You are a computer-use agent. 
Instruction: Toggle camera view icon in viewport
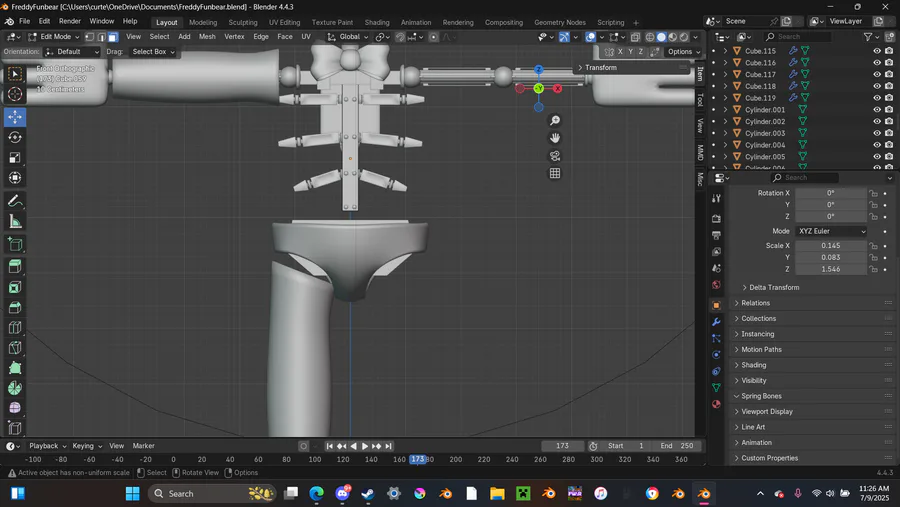point(554,156)
